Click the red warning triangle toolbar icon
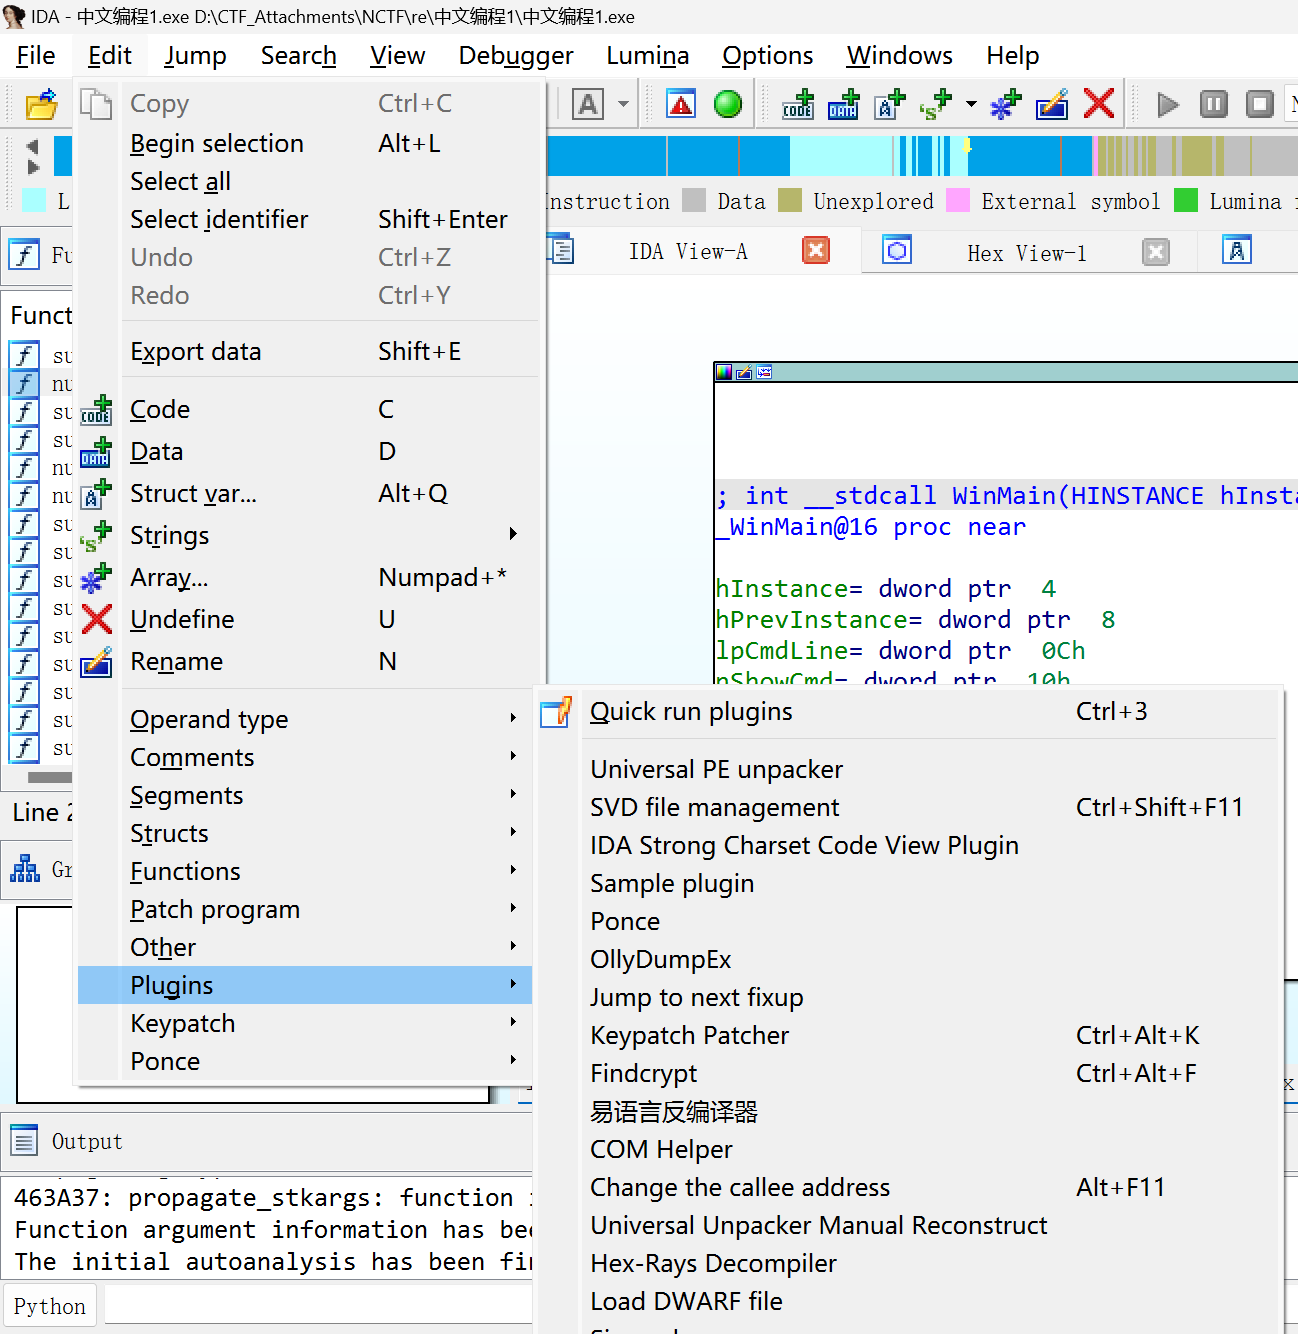 681,104
